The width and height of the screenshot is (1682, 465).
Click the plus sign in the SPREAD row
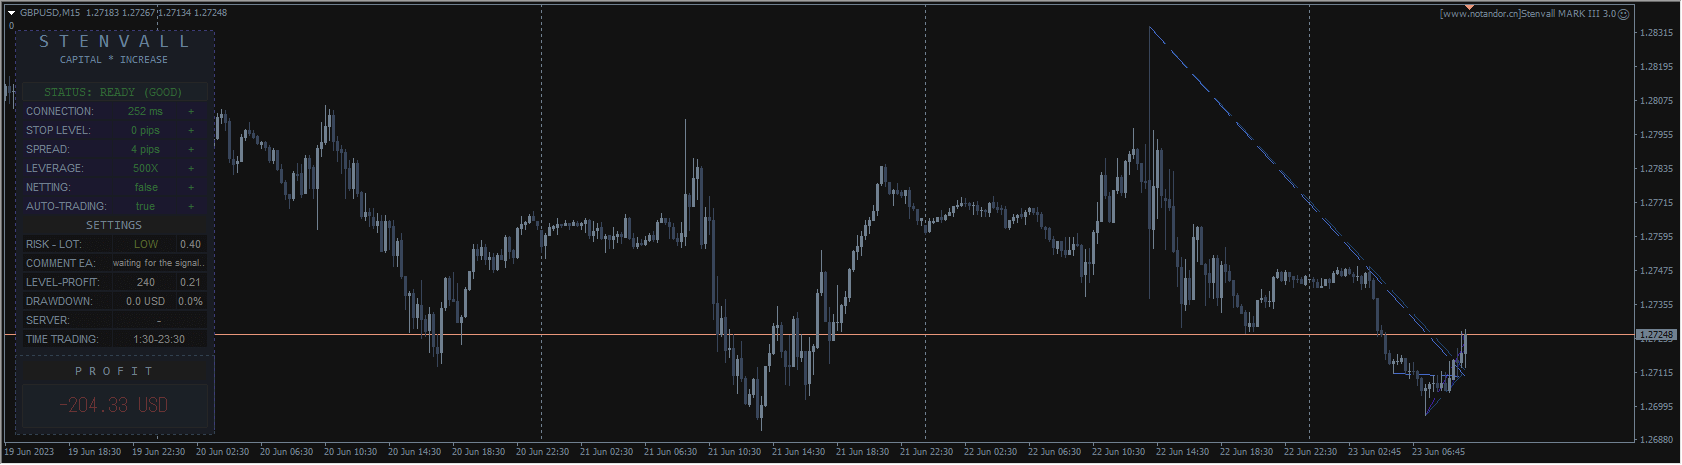coord(191,150)
